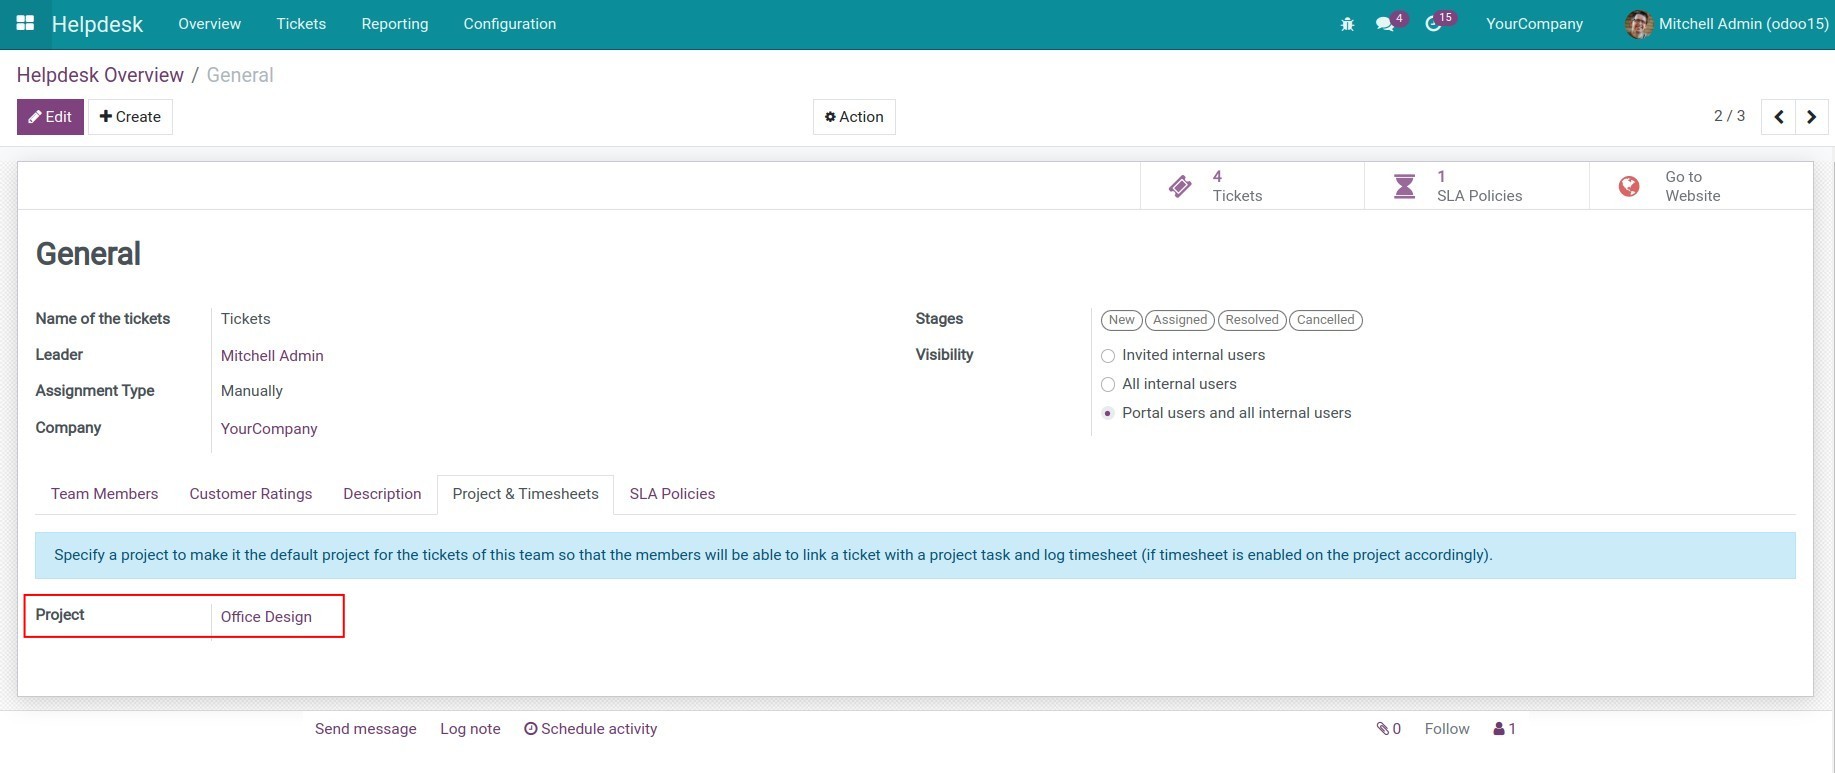
Task: Click the Go to Website globe icon
Action: coord(1629,186)
